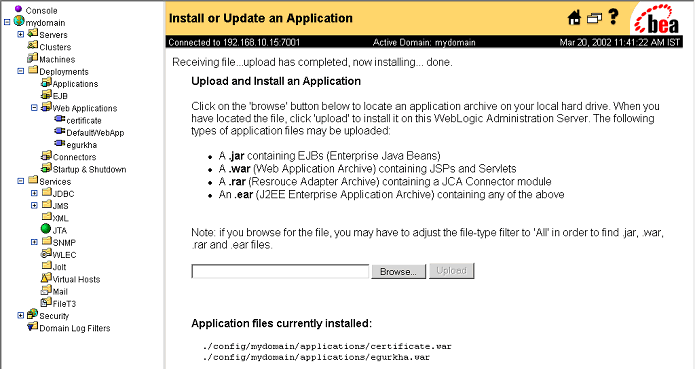Click the egurkha.war installed file path
This screenshot has width=695, height=369.
tap(316, 357)
